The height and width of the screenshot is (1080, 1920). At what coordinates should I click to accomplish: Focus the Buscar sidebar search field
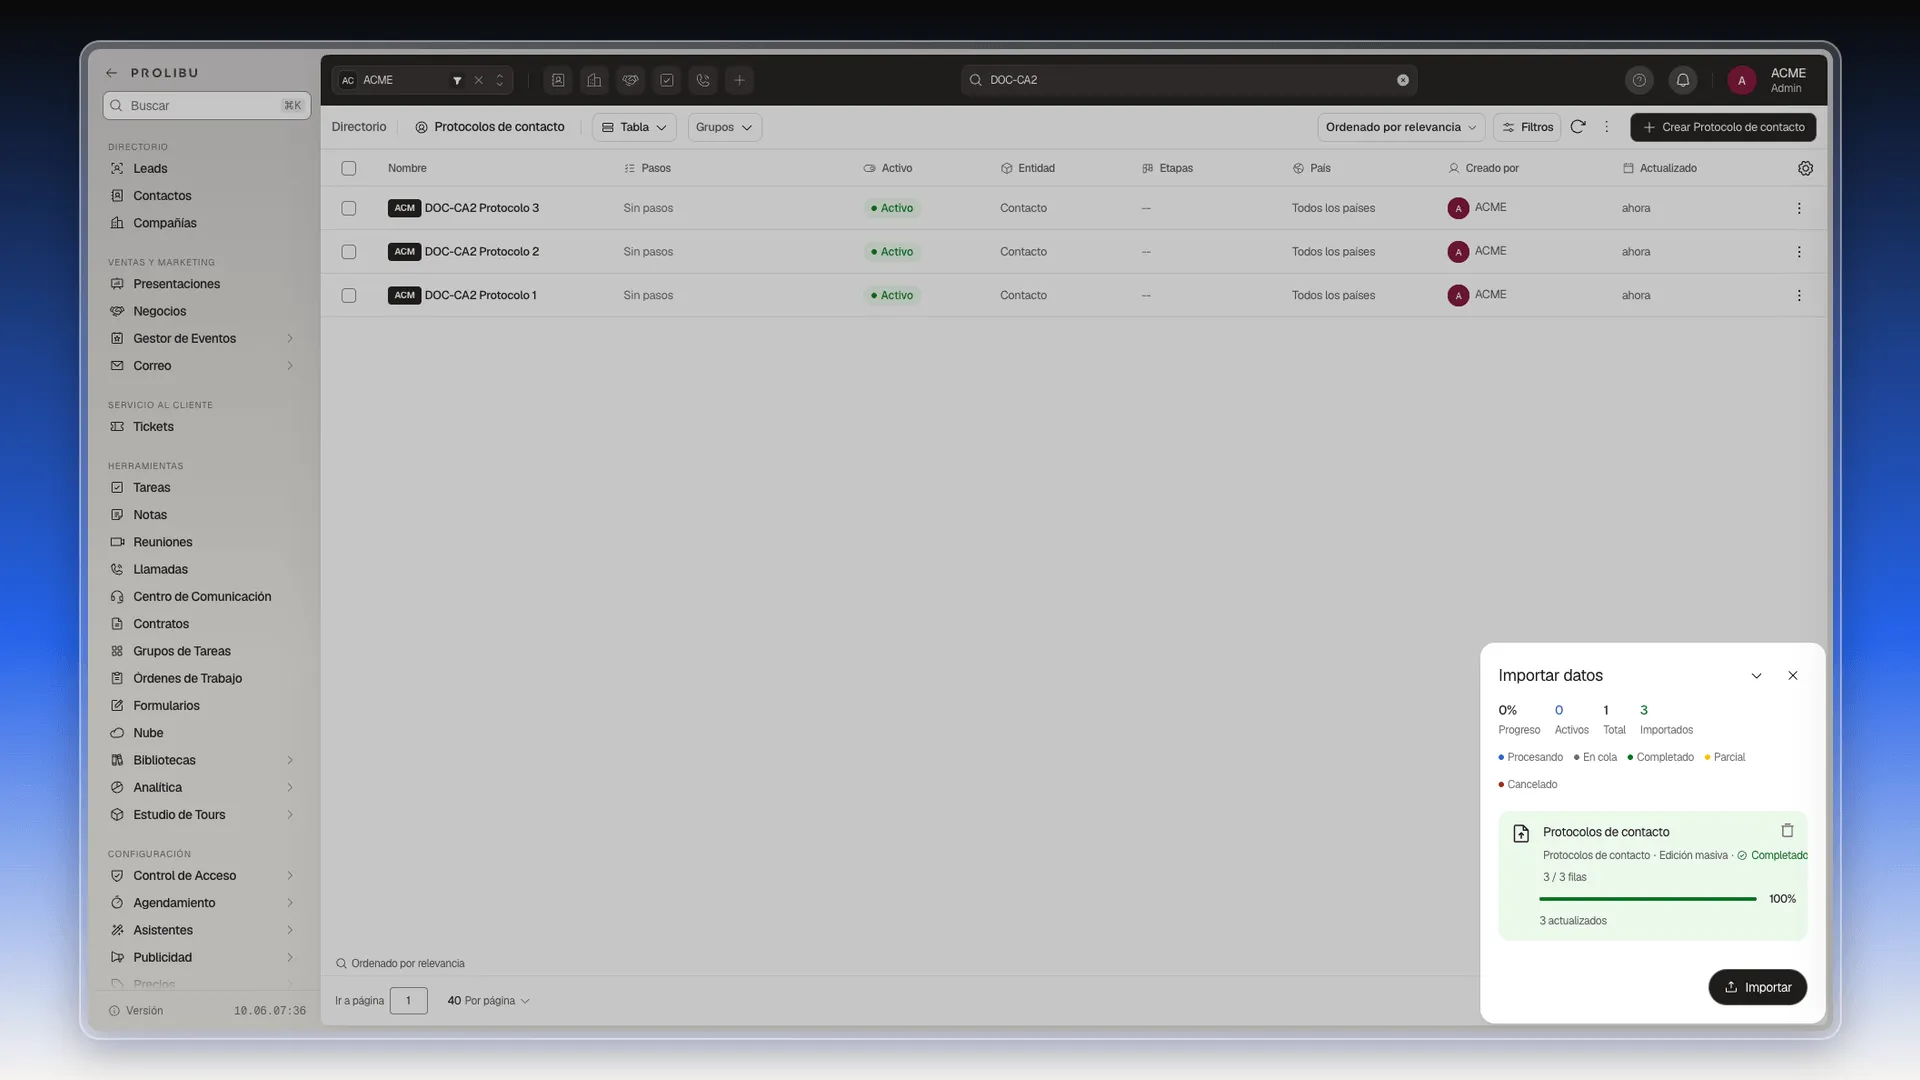[x=206, y=106]
